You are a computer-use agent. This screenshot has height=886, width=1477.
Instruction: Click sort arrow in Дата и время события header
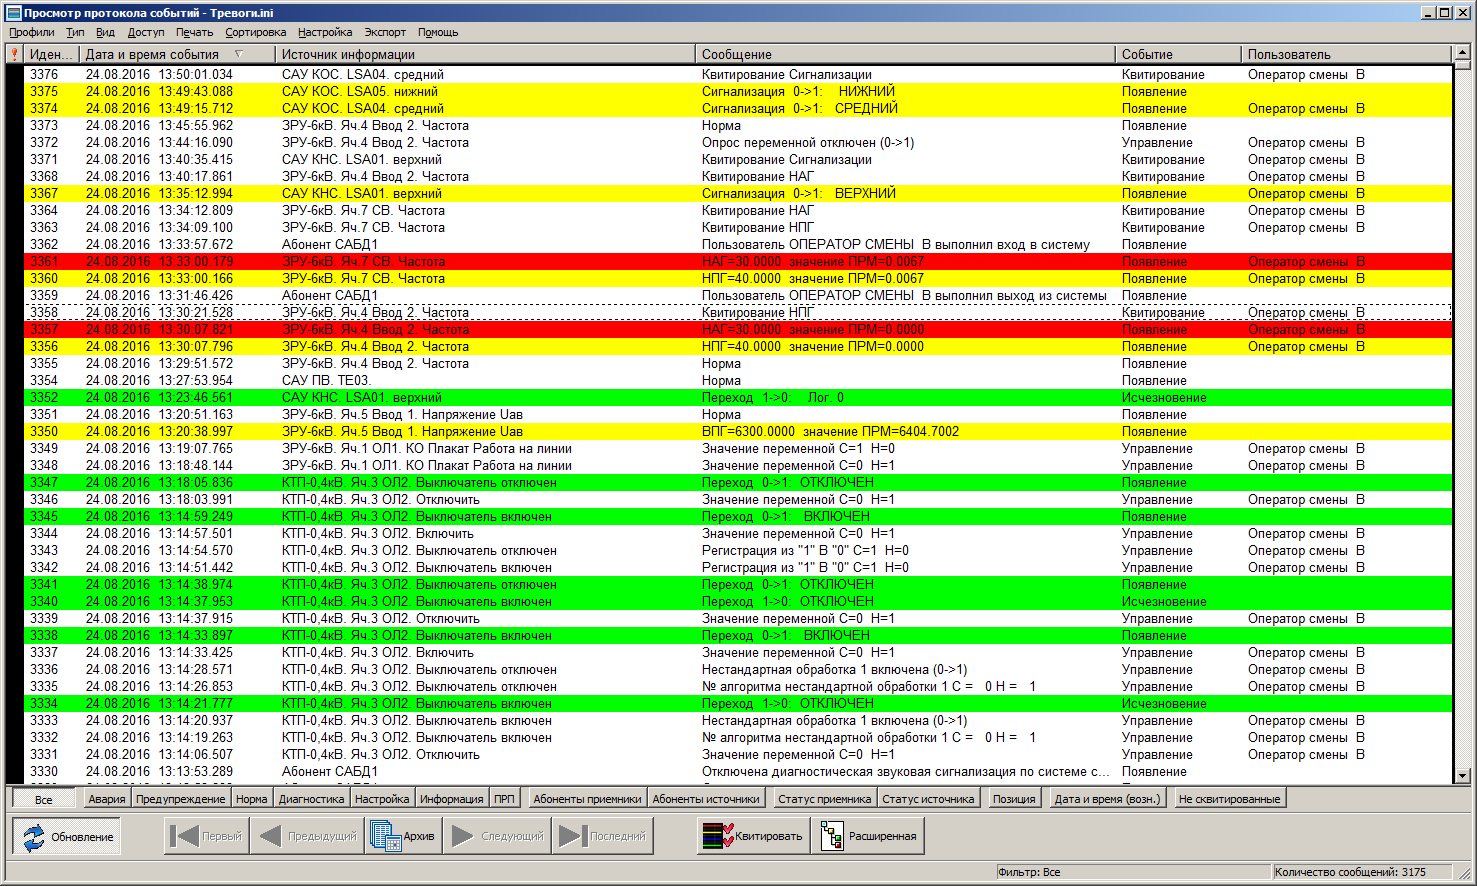[x=239, y=54]
